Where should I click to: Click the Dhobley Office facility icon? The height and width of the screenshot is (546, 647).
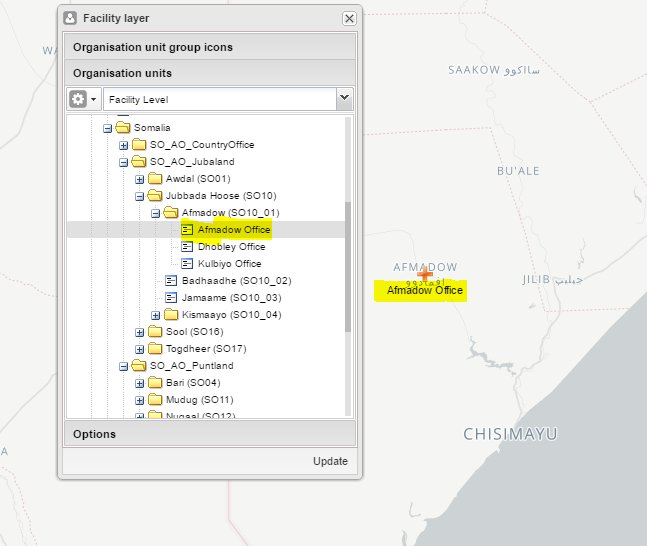coord(187,246)
